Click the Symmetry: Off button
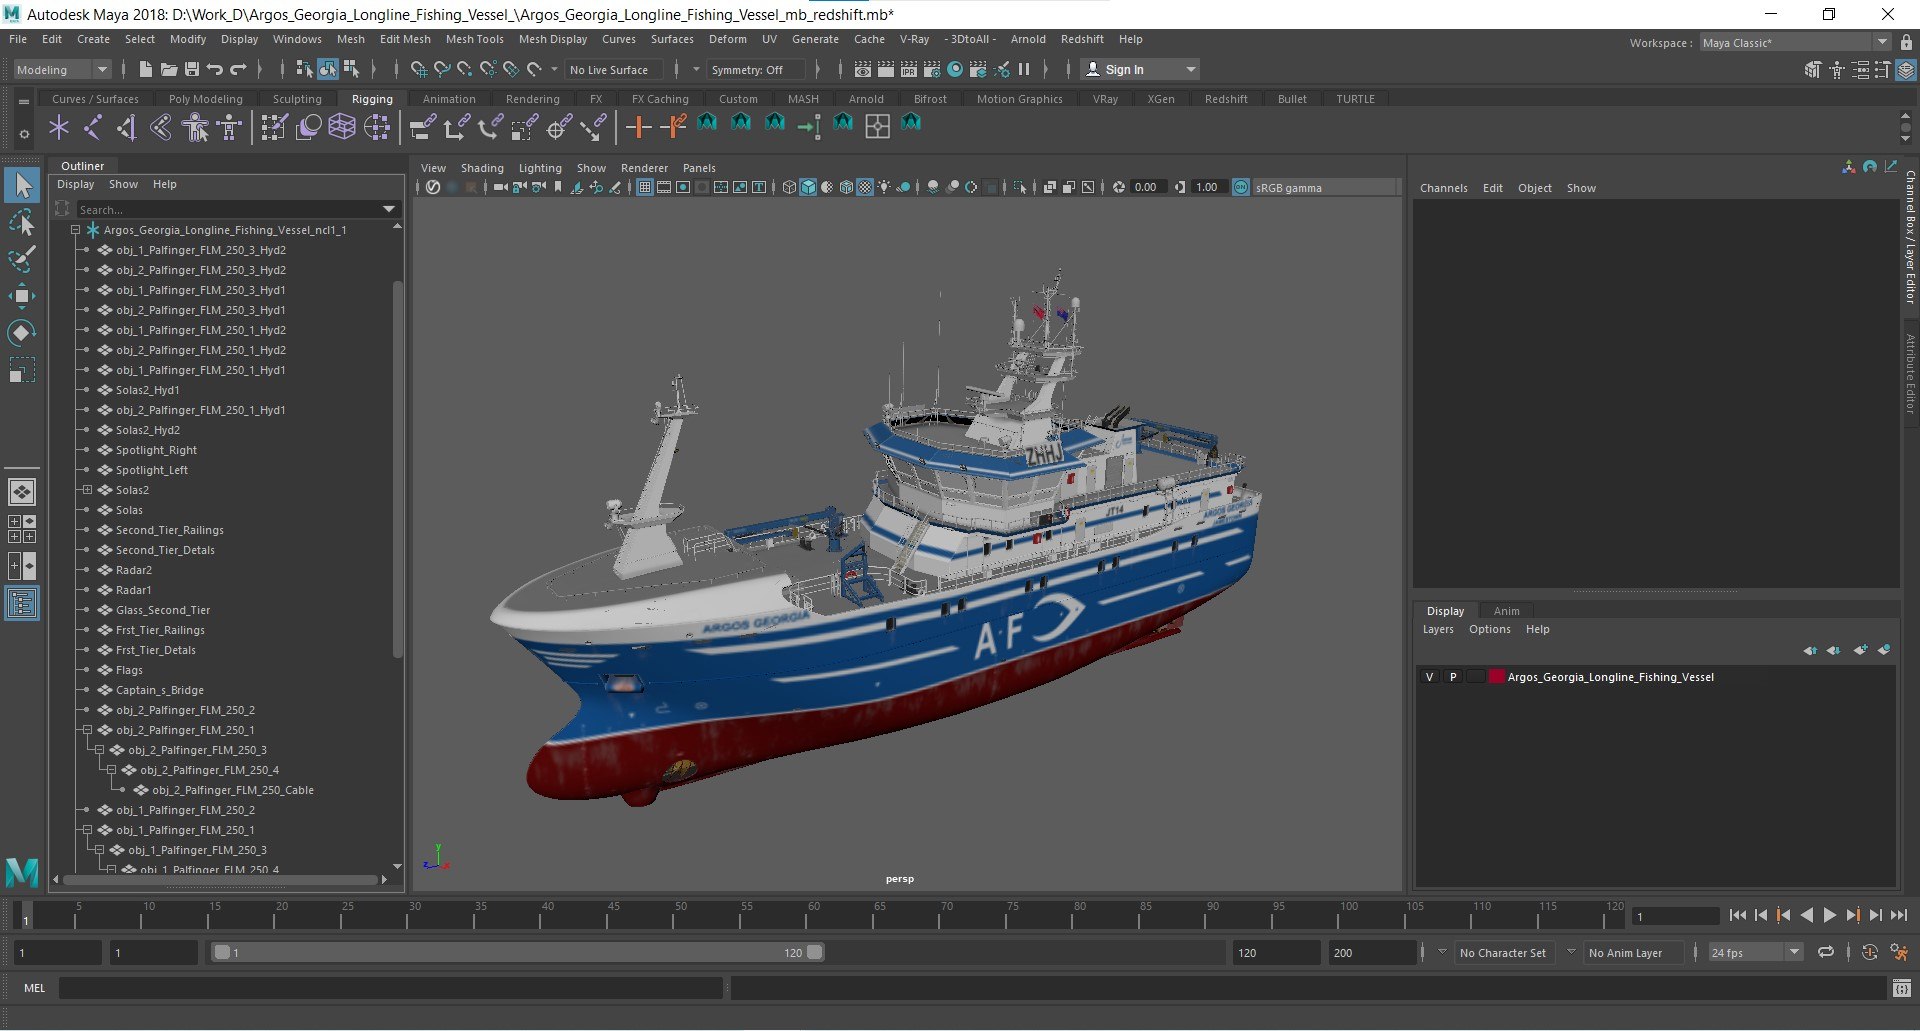 tap(755, 69)
